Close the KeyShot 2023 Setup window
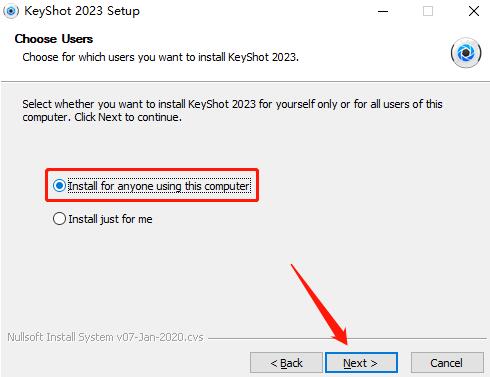Screen dimensions: 490x377 [474, 11]
